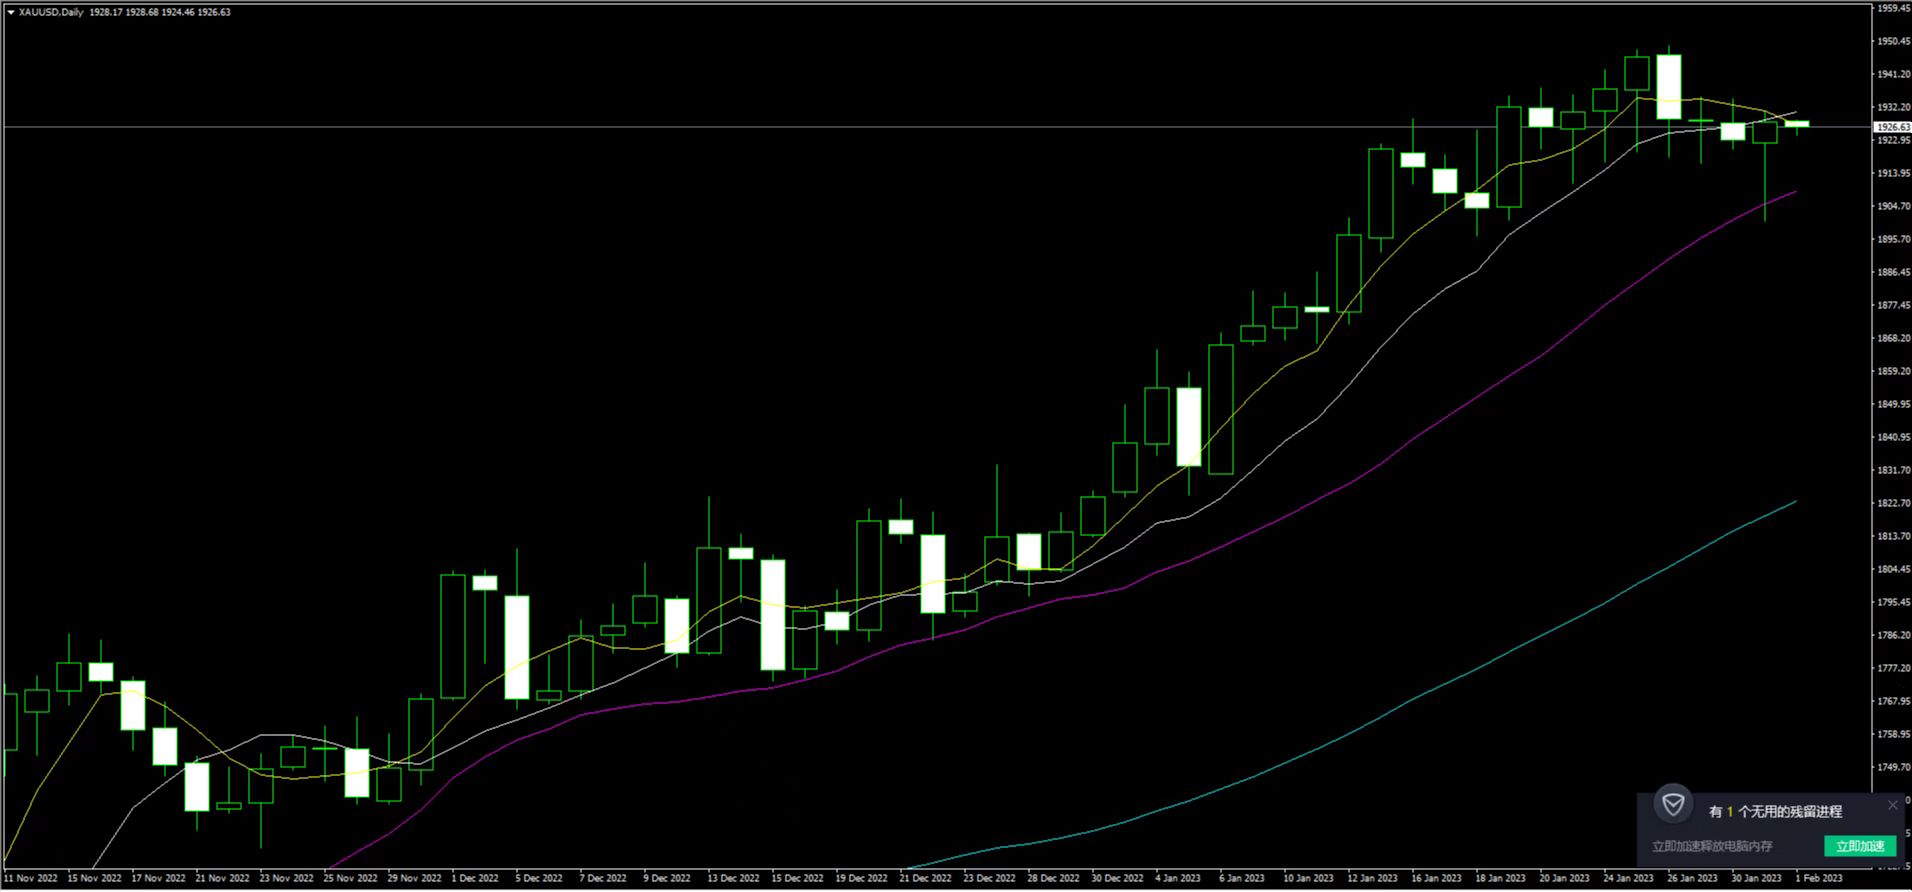Click the XAUUSD.Daily chart title text

(51, 12)
